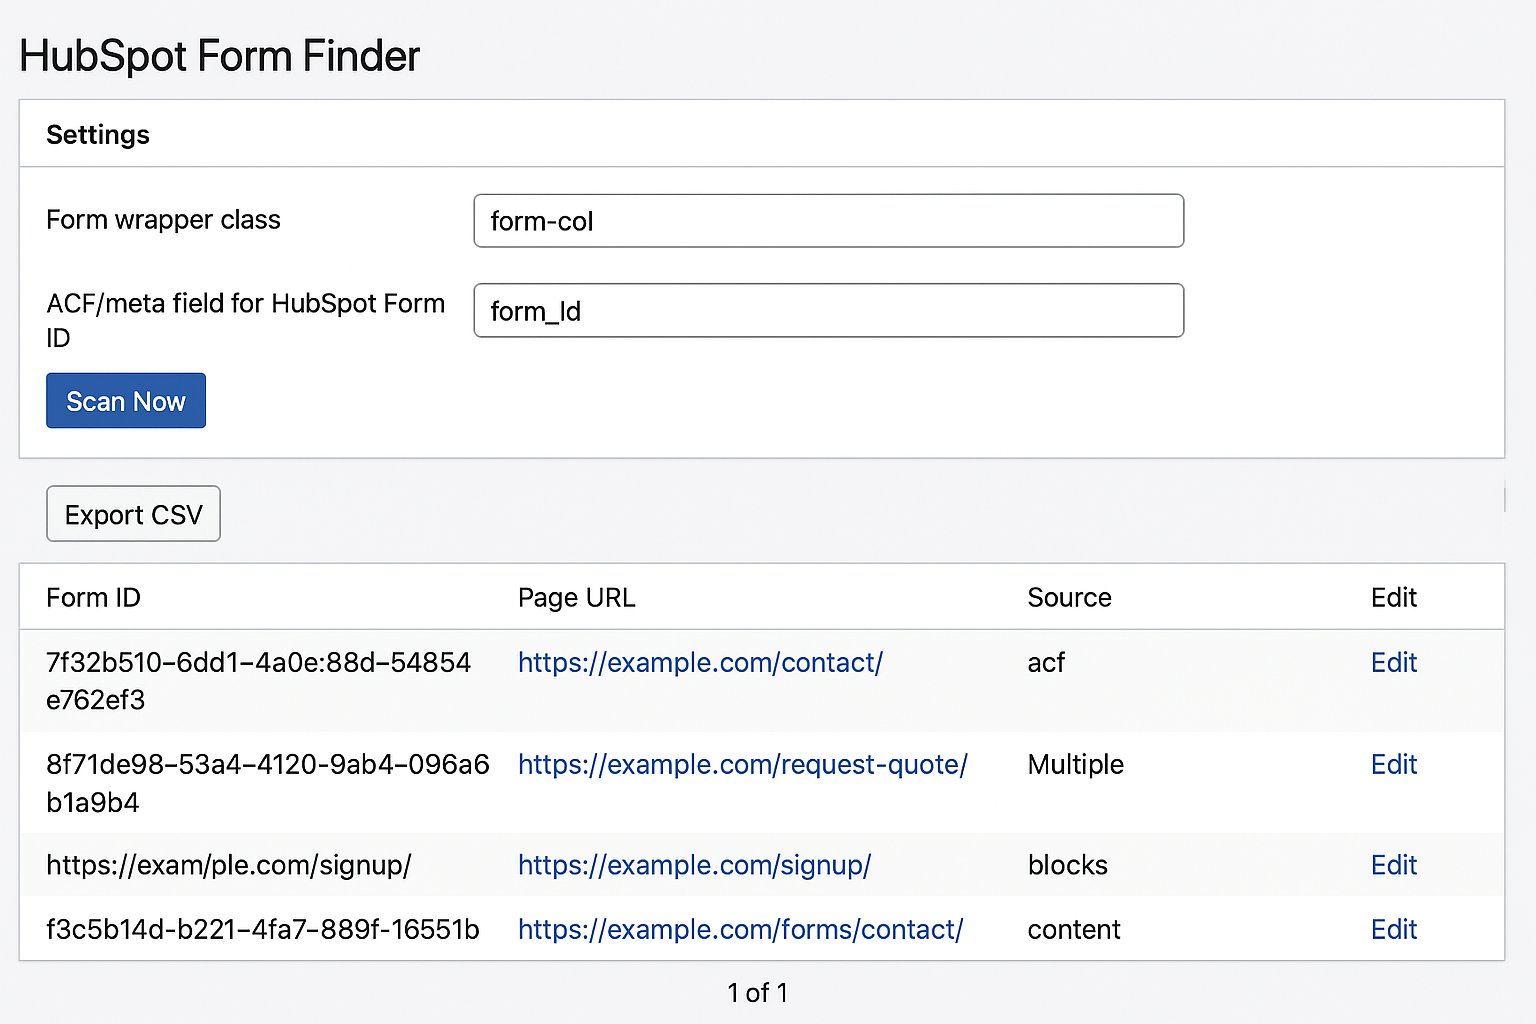Click the Export CSV button
This screenshot has height=1024, width=1536.
[x=133, y=514]
